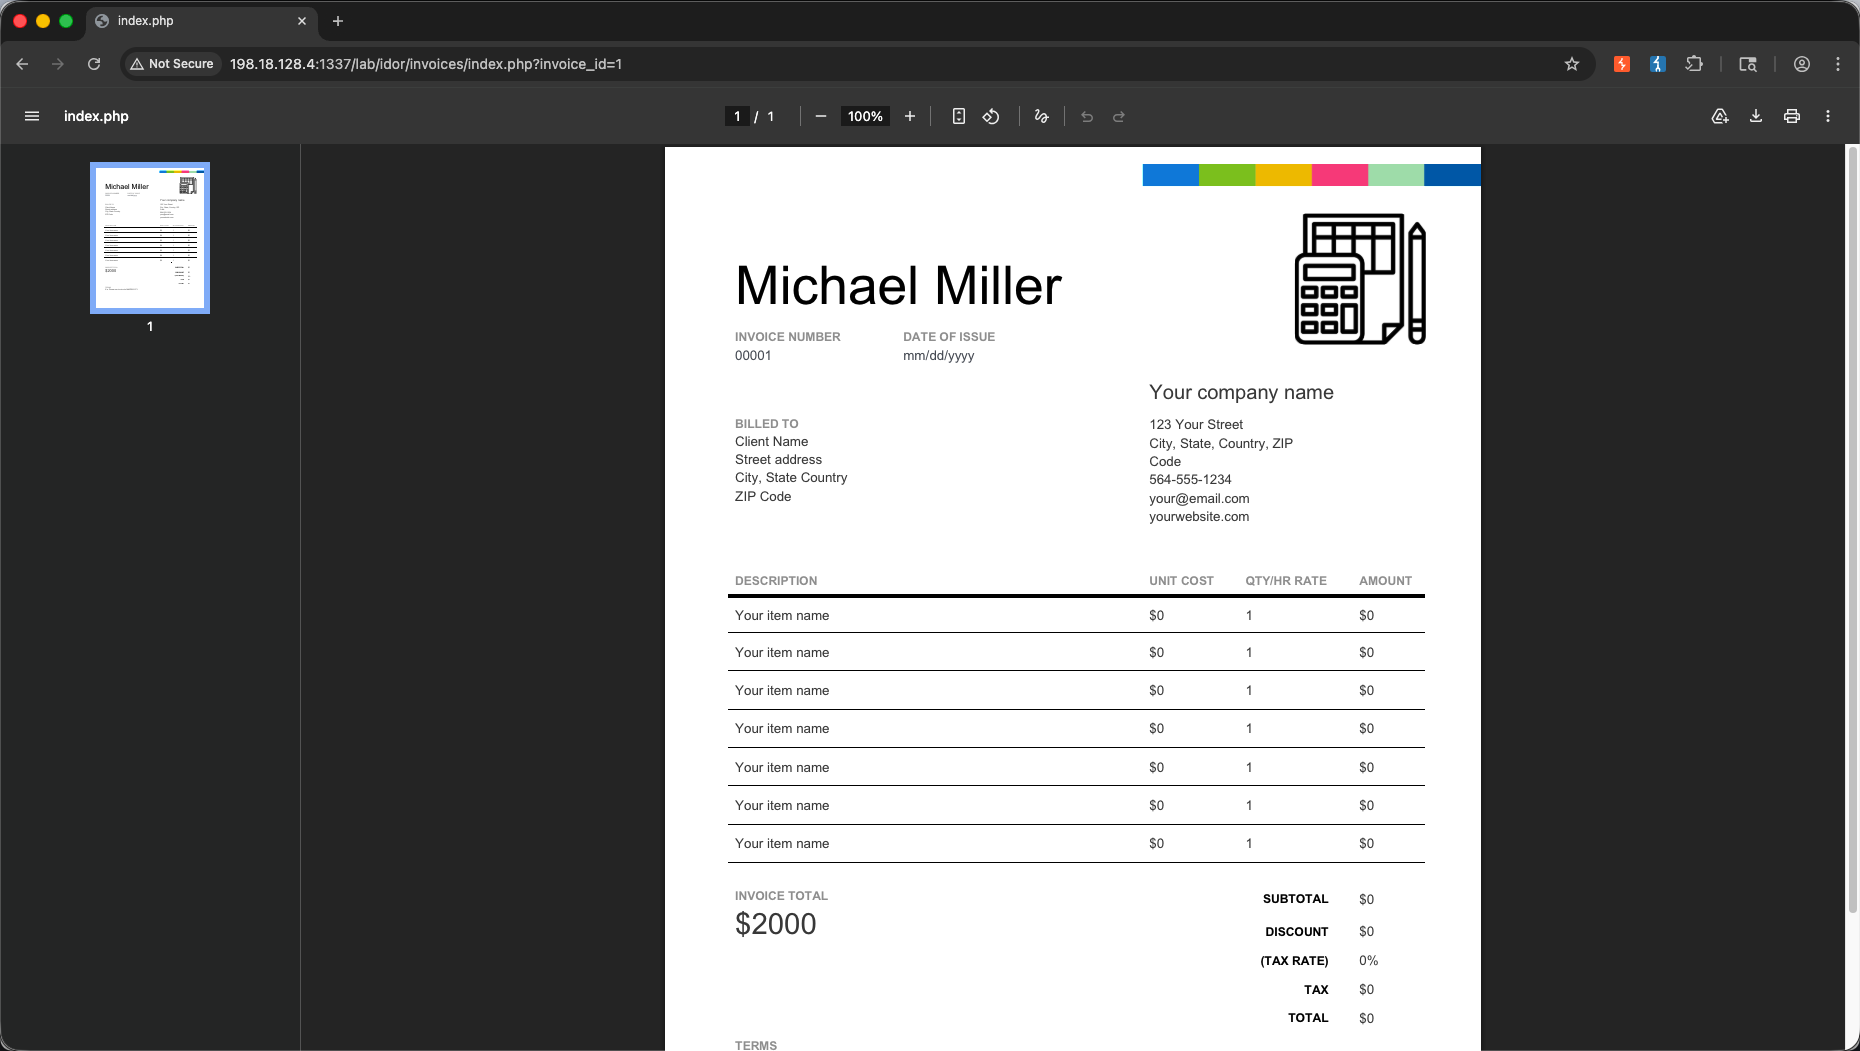
Task: Open the browser profile menu
Action: pos(1802,64)
